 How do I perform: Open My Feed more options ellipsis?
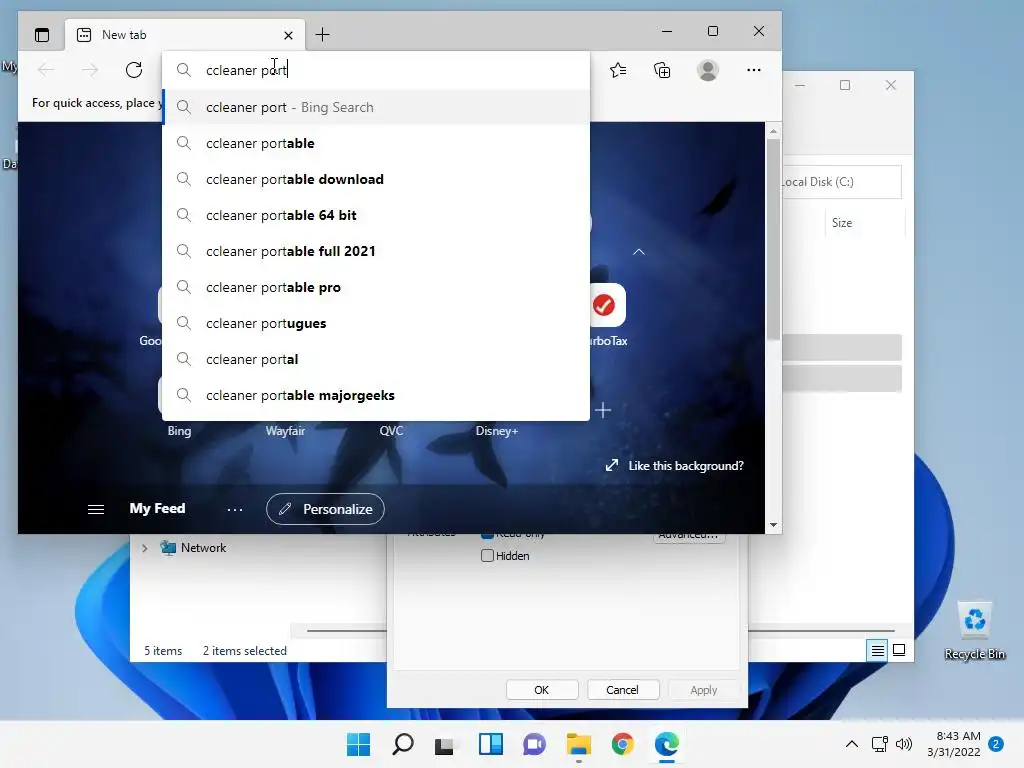[x=234, y=509]
